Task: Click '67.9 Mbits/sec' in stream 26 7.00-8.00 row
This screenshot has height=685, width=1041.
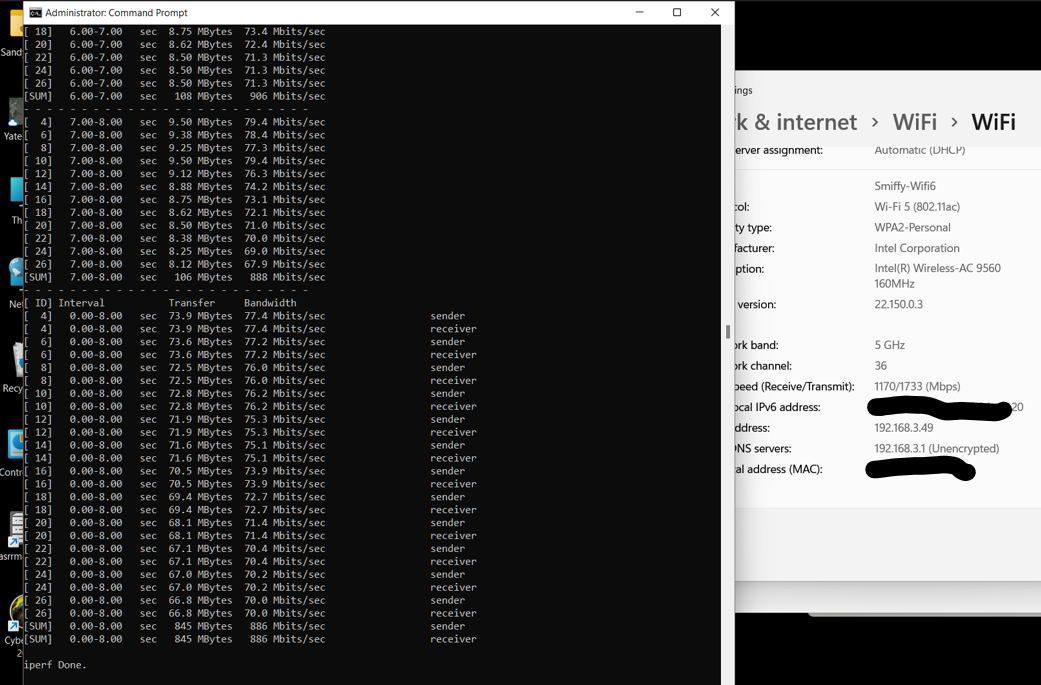Action: [285, 264]
